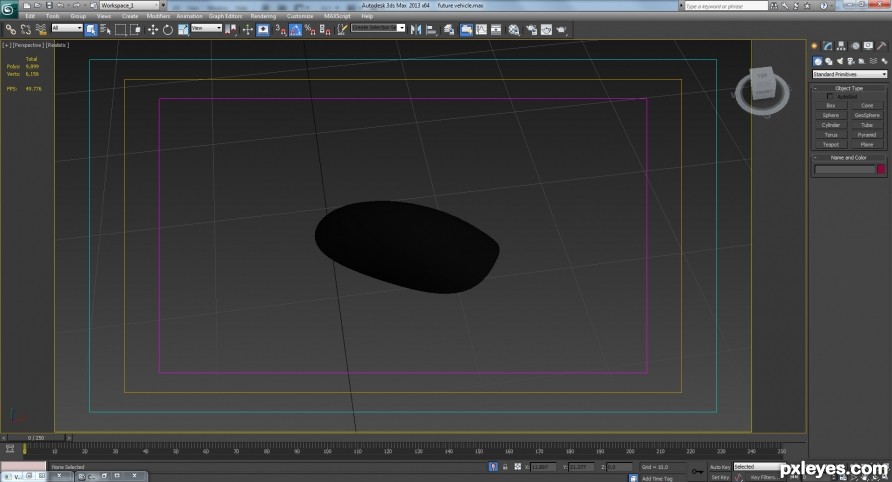Open Curve Editor from the toolbar
Screen dimensions: 892x482
click(x=481, y=30)
